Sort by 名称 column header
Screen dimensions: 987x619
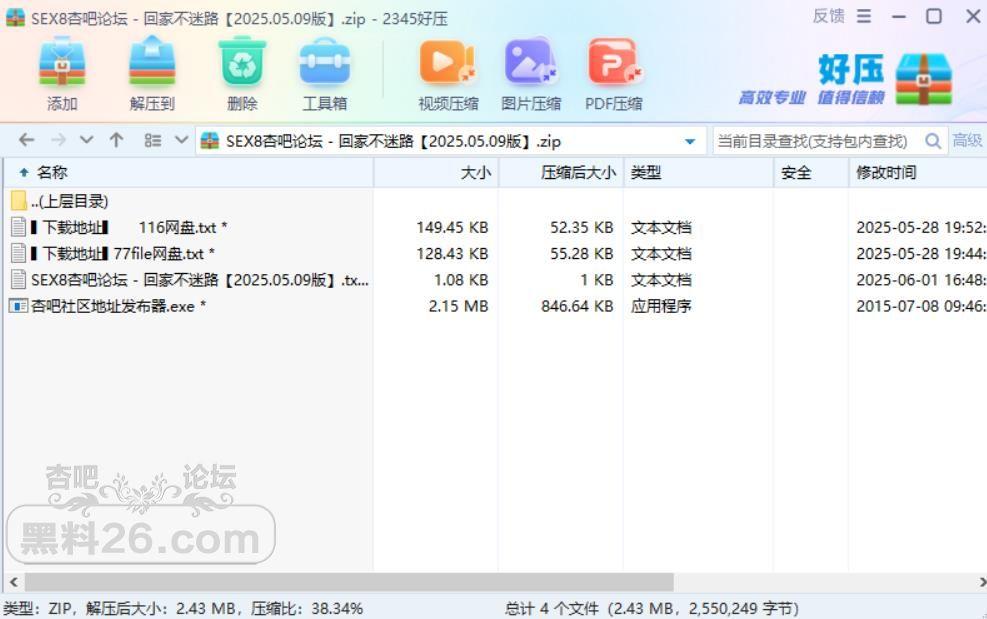click(x=189, y=173)
